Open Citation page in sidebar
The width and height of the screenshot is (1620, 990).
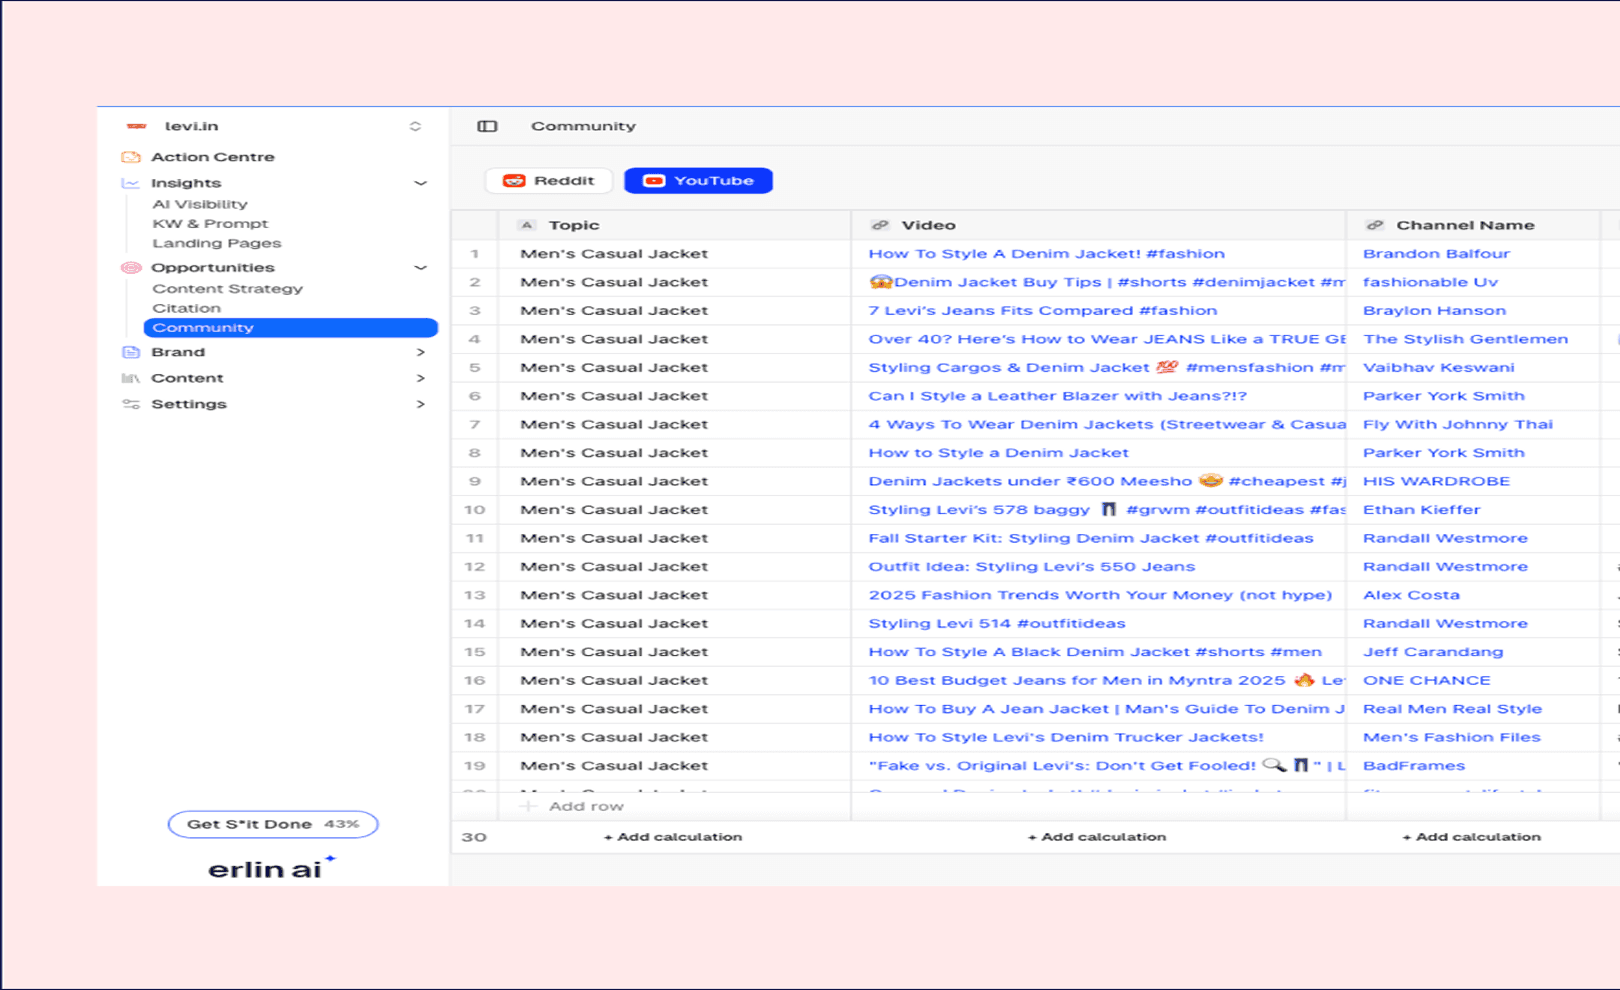187,308
